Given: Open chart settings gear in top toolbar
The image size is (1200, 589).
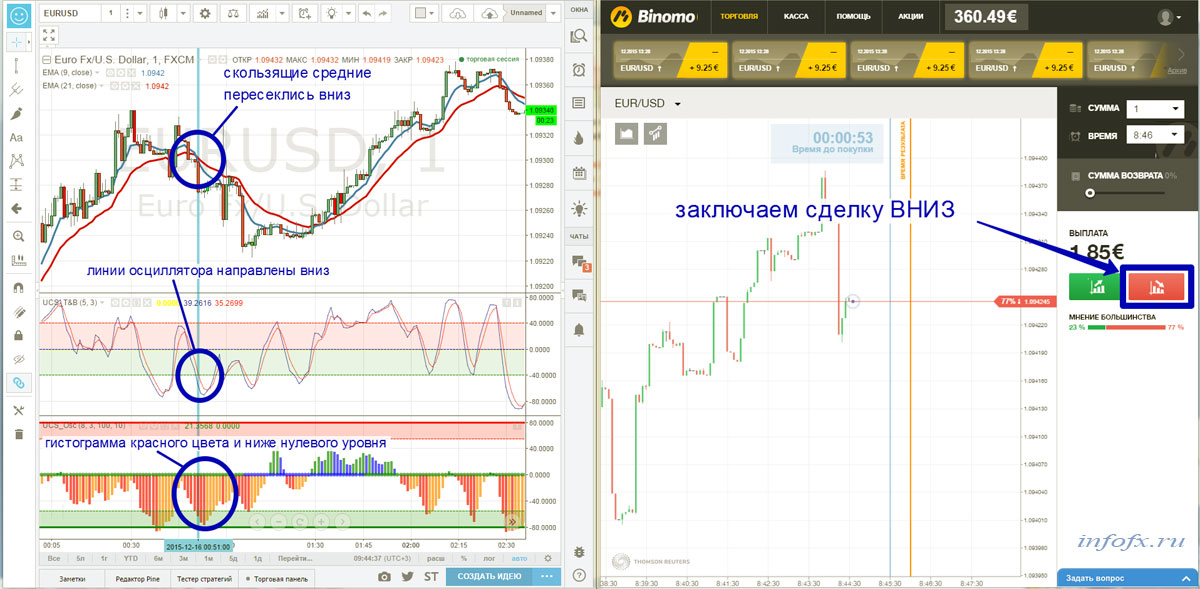Looking at the screenshot, I should pyautogui.click(x=205, y=14).
